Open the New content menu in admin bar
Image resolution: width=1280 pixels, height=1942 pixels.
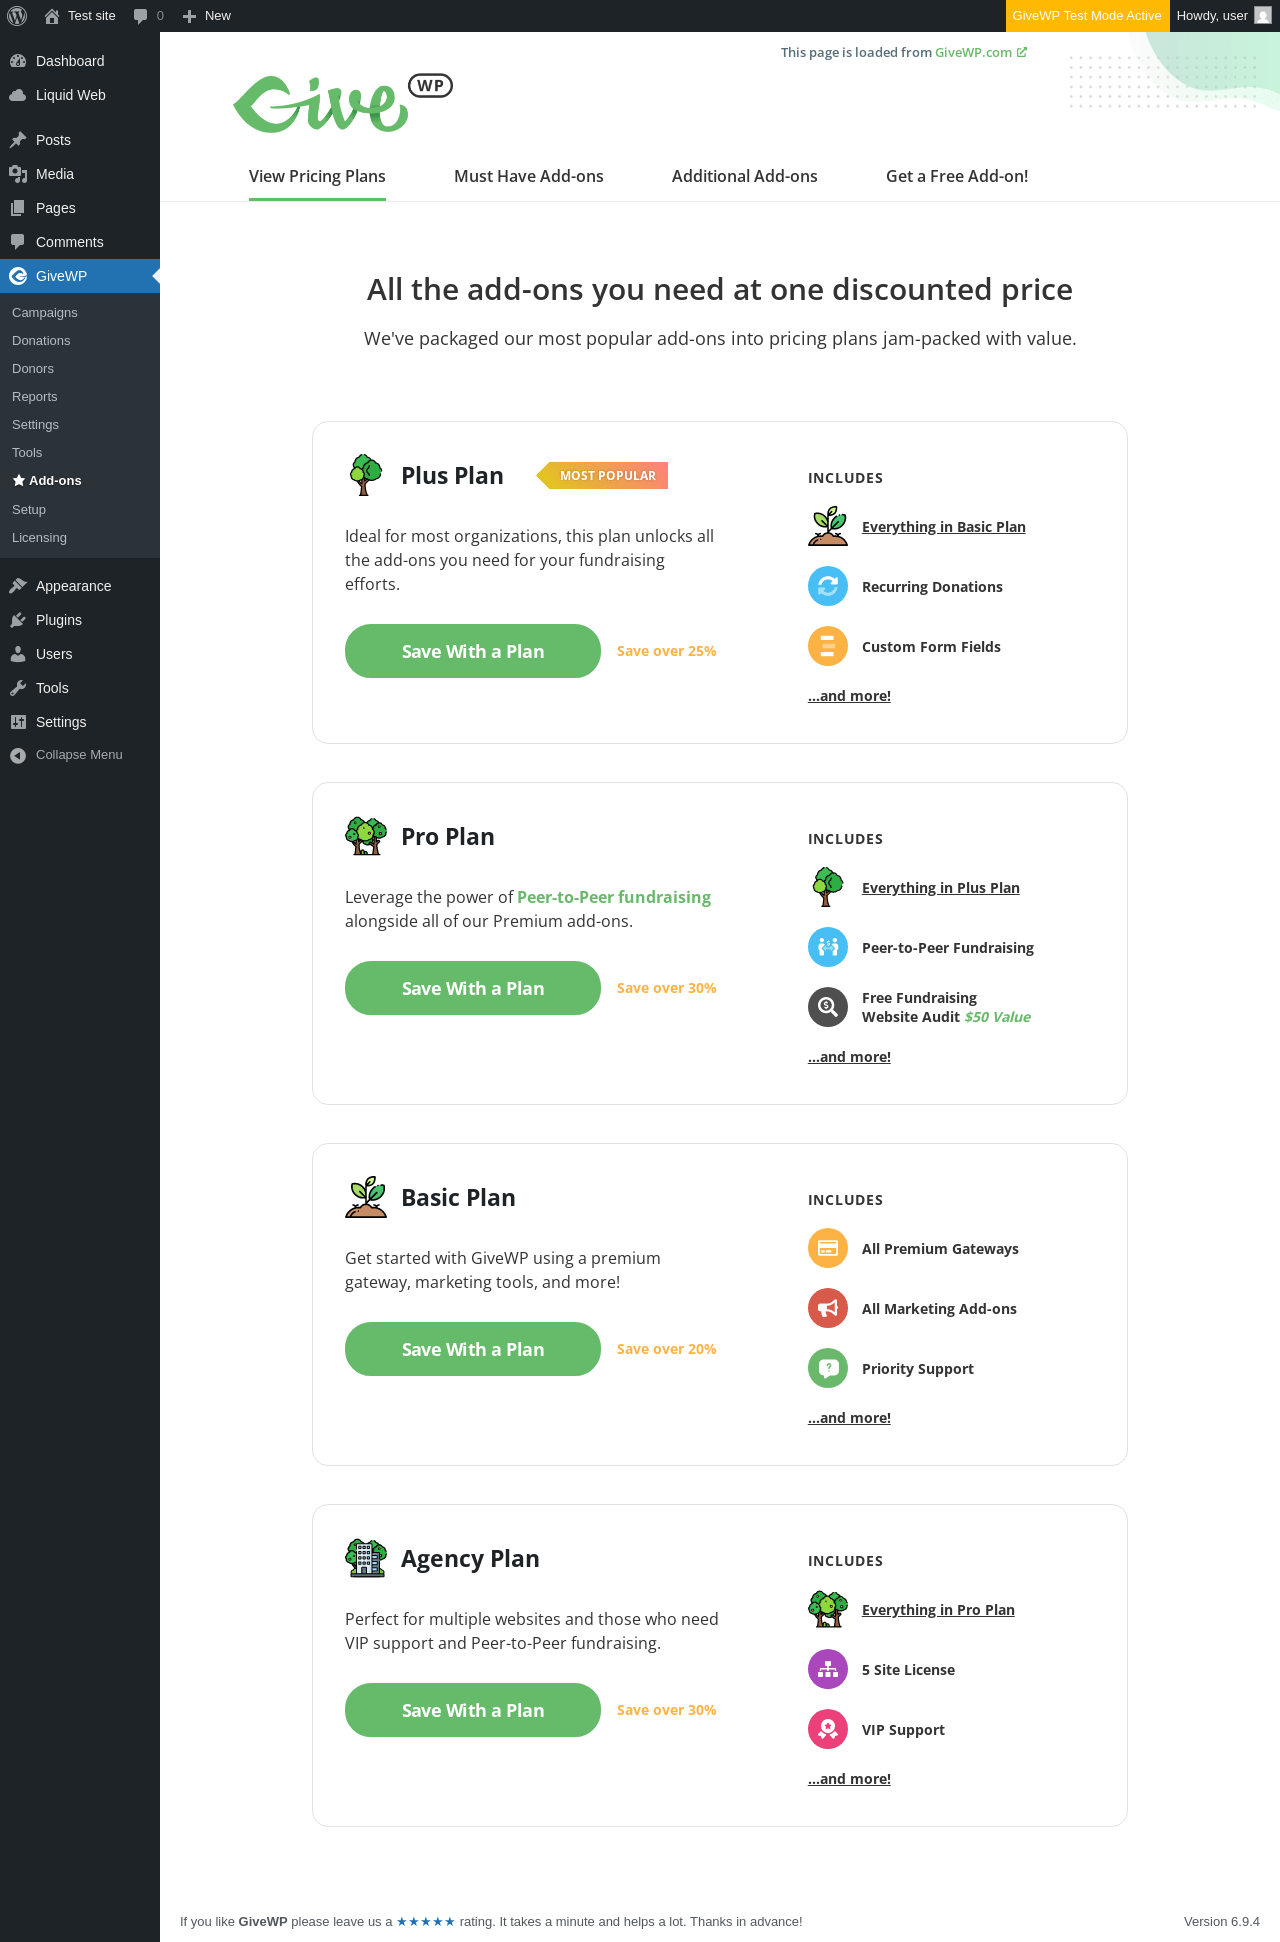pos(207,16)
